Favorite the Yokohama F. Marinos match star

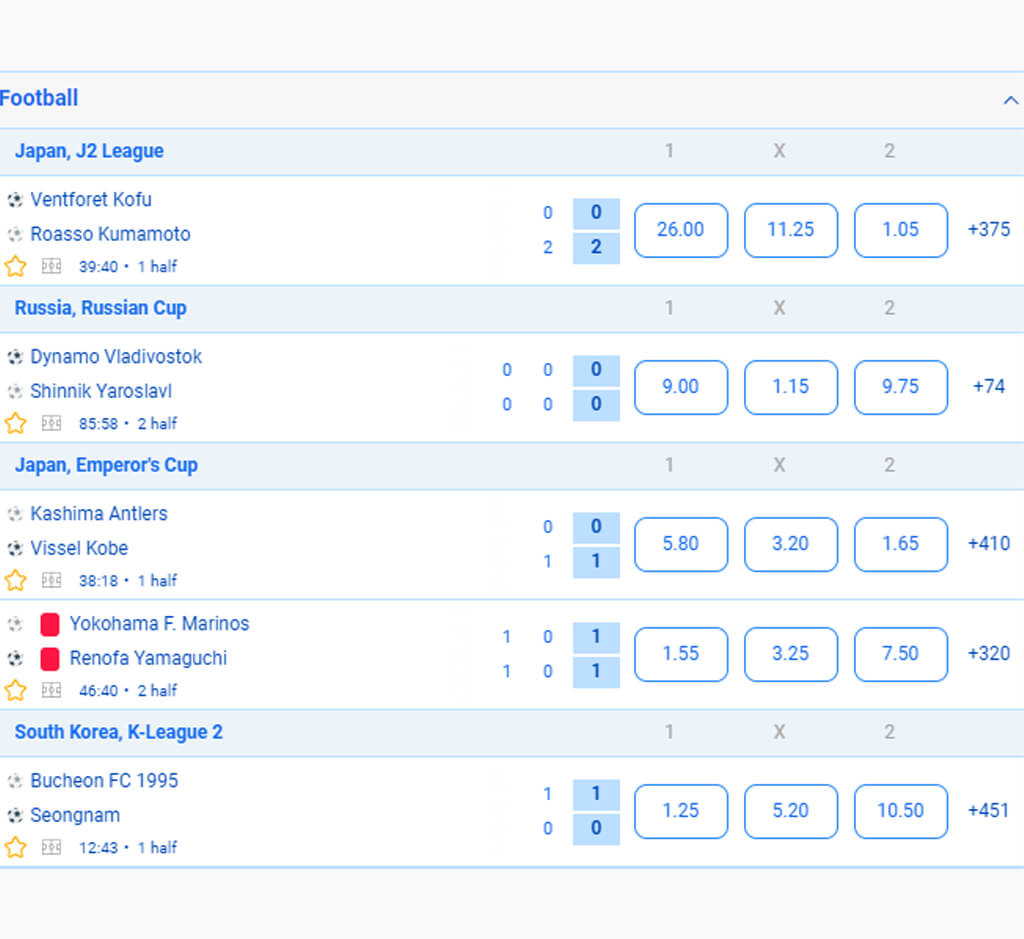tap(15, 690)
